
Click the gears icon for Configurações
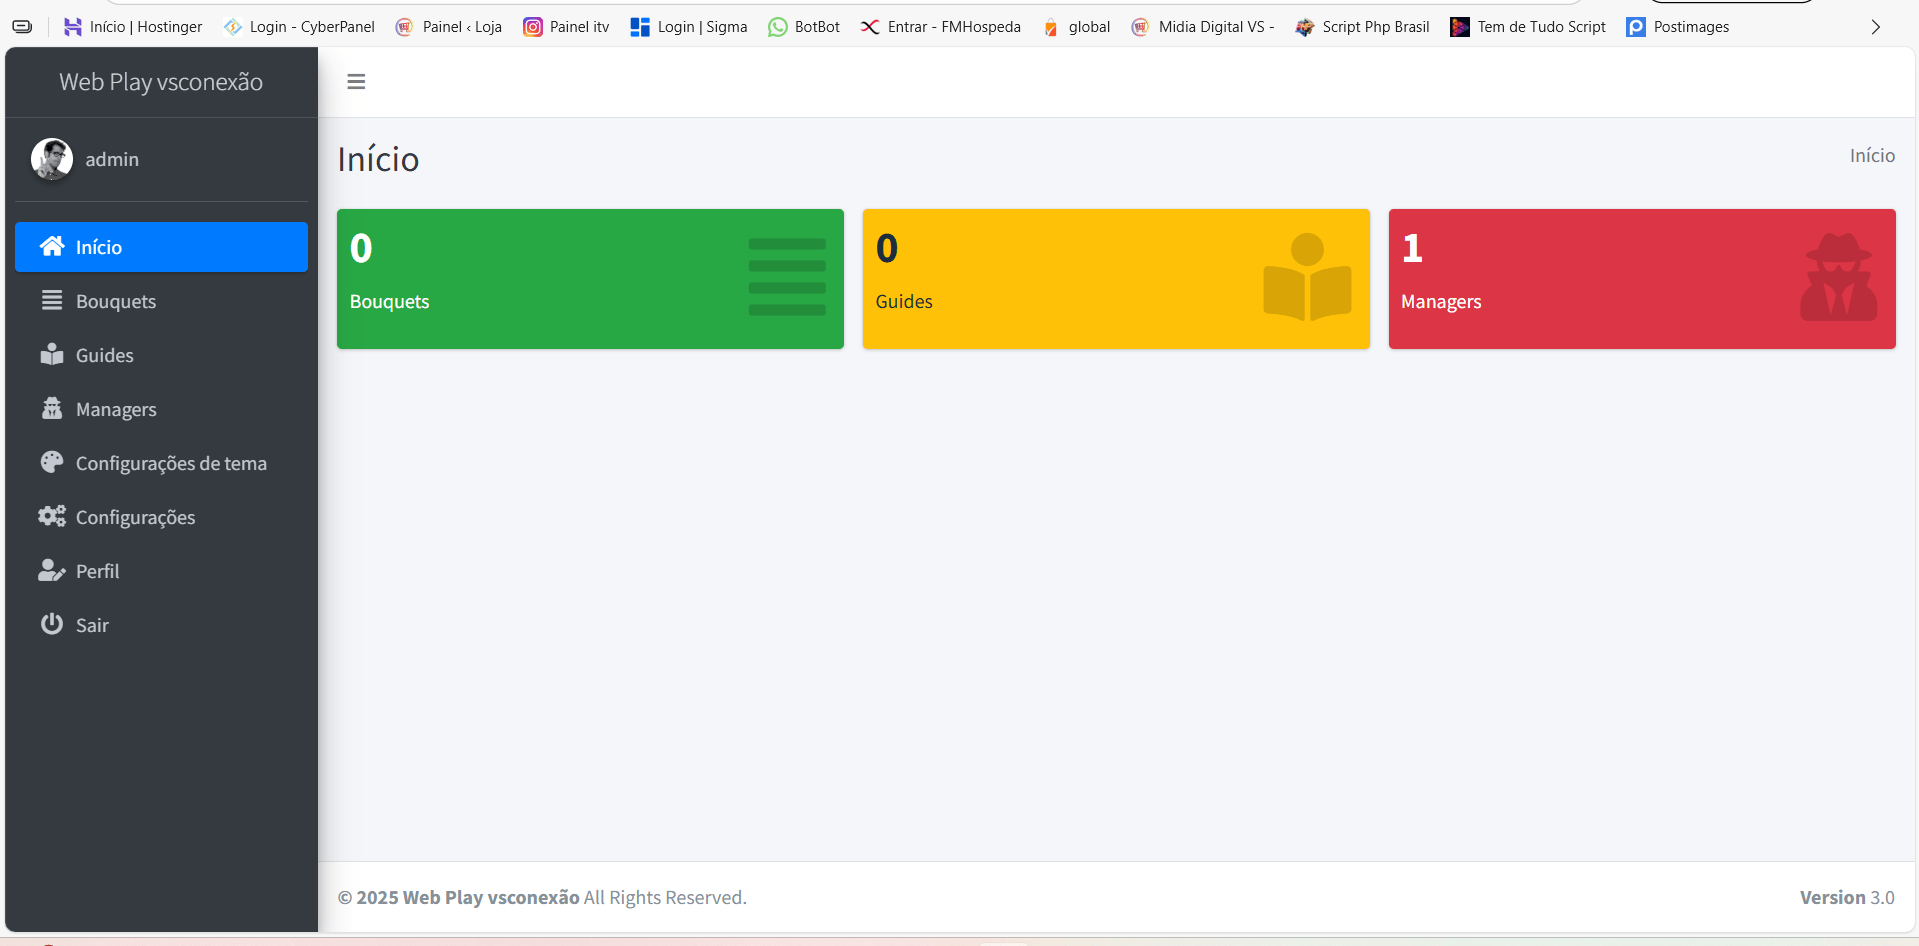click(x=52, y=517)
